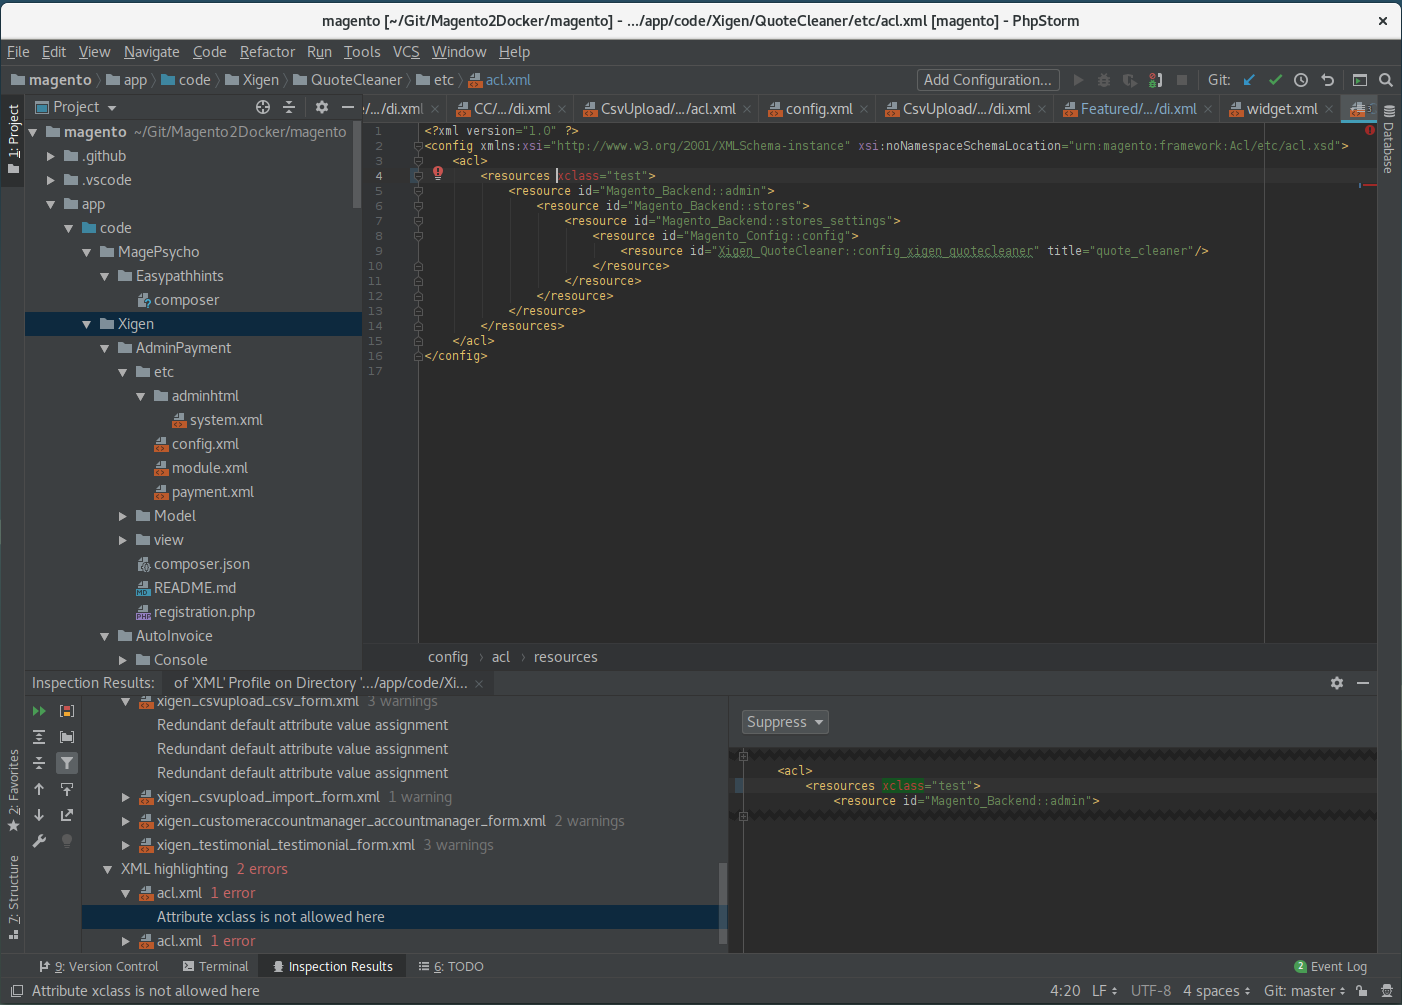Viewport: 1402px width, 1005px height.
Task: Go to previous problem arrow
Action: point(39,789)
